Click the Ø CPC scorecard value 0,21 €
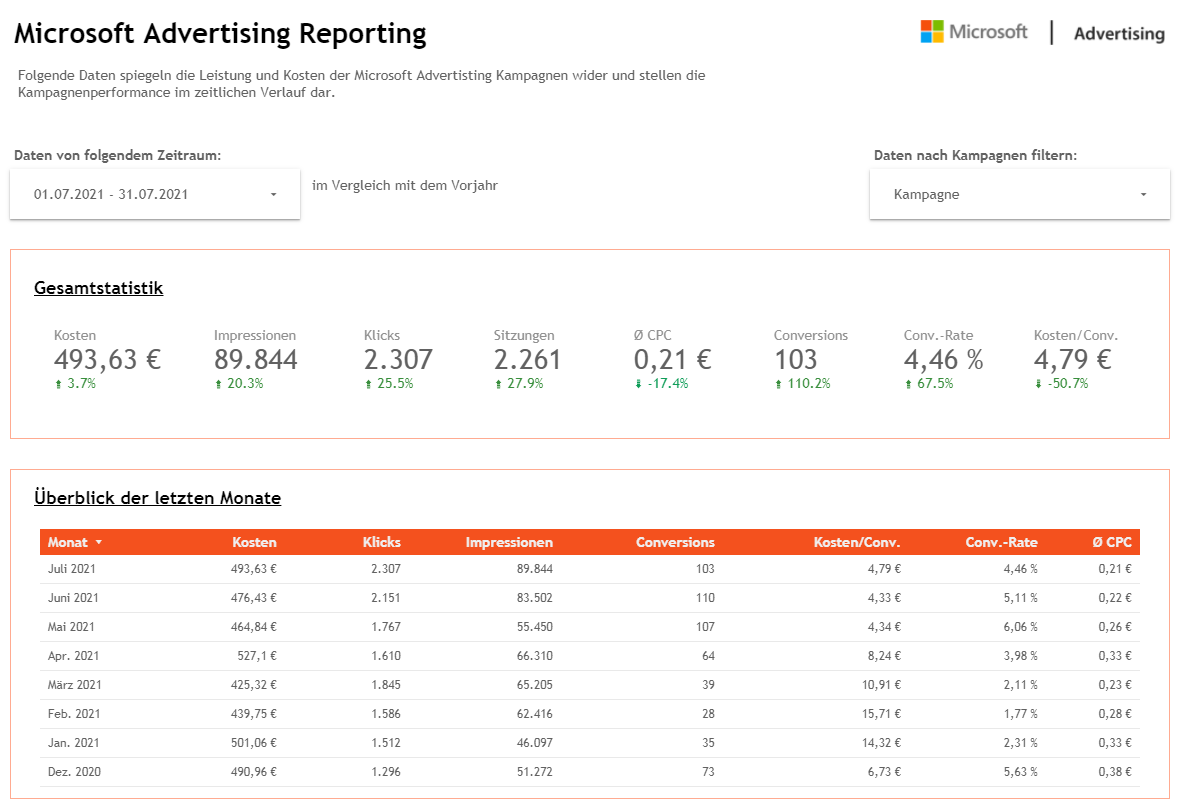The width and height of the screenshot is (1178, 806). (x=672, y=360)
